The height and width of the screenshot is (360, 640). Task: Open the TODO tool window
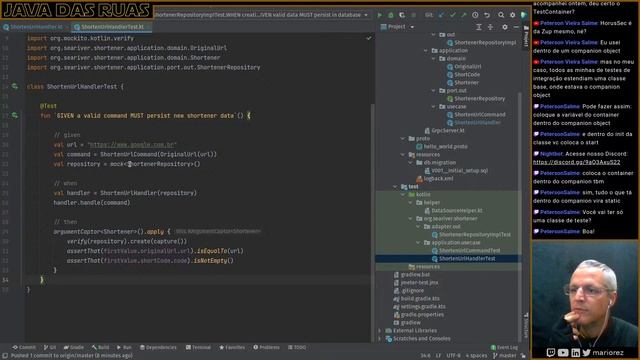297,347
